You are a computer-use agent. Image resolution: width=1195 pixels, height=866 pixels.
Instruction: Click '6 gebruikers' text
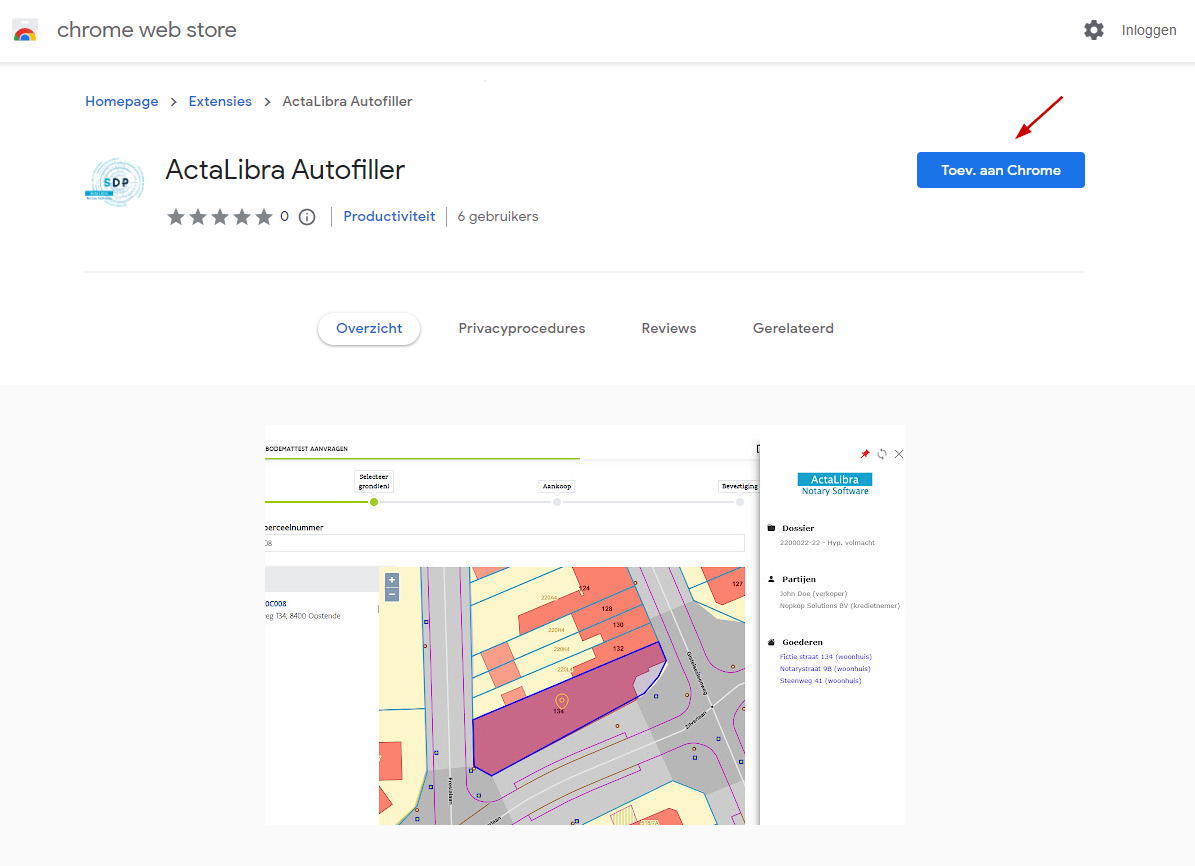click(x=498, y=216)
